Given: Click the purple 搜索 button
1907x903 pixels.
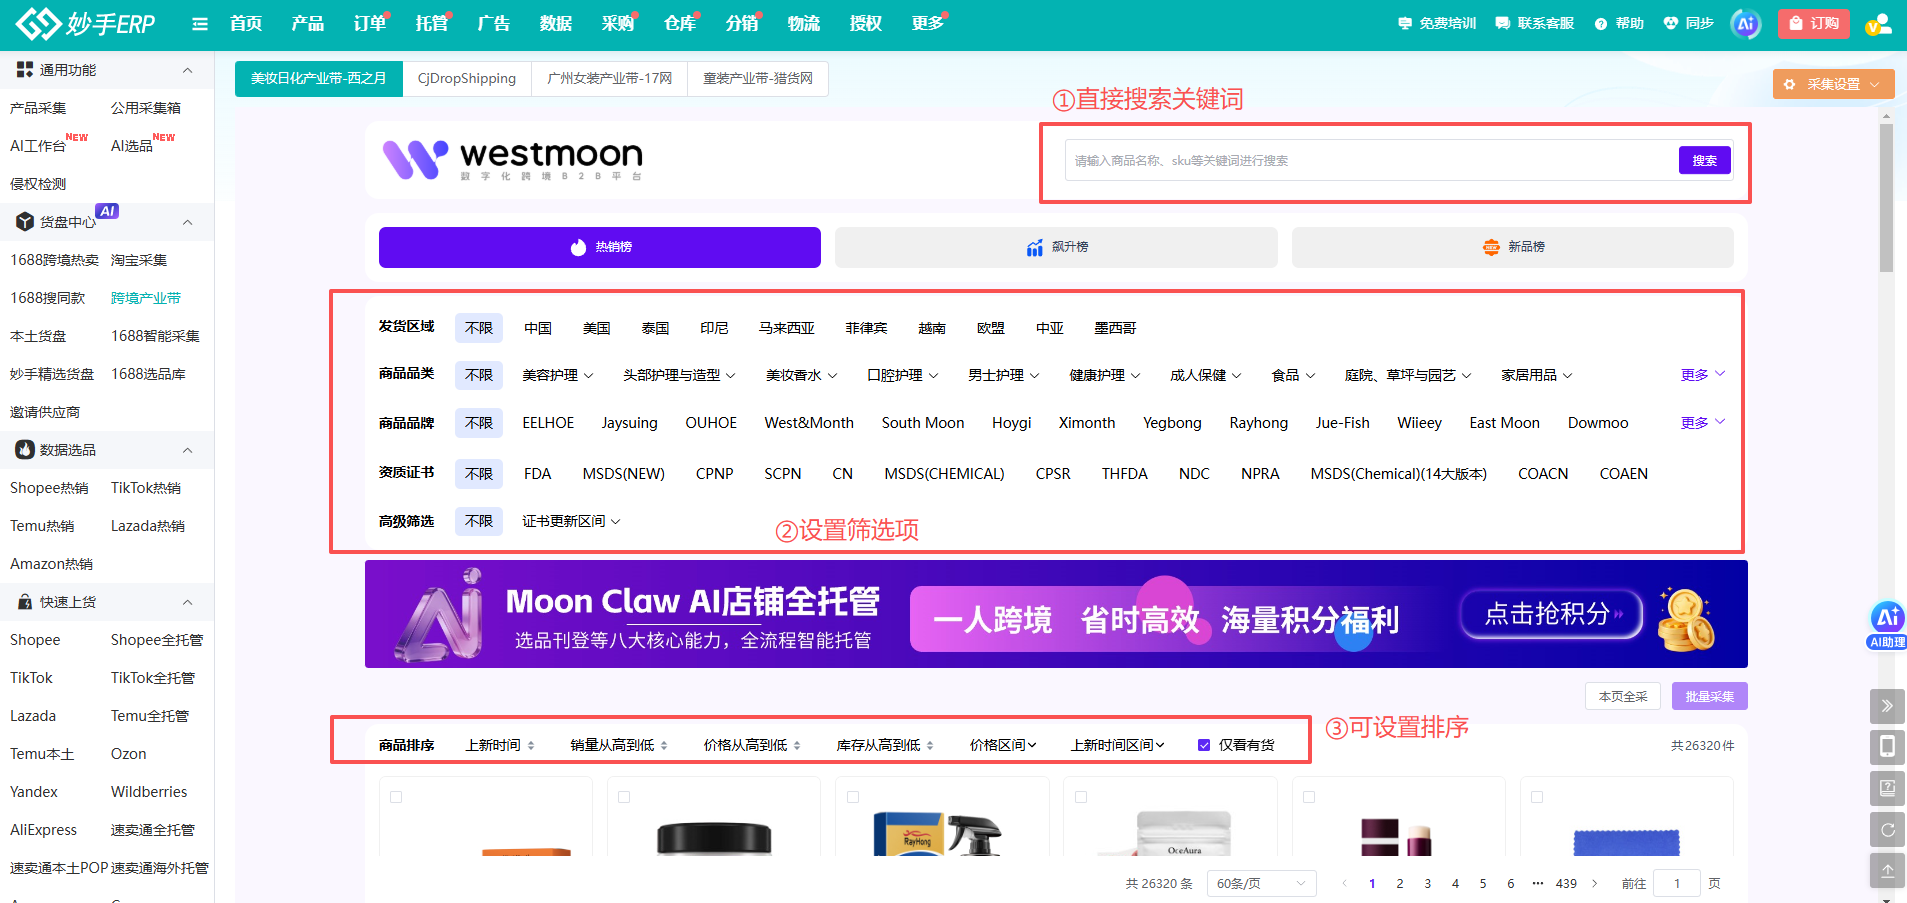Looking at the screenshot, I should point(1704,160).
